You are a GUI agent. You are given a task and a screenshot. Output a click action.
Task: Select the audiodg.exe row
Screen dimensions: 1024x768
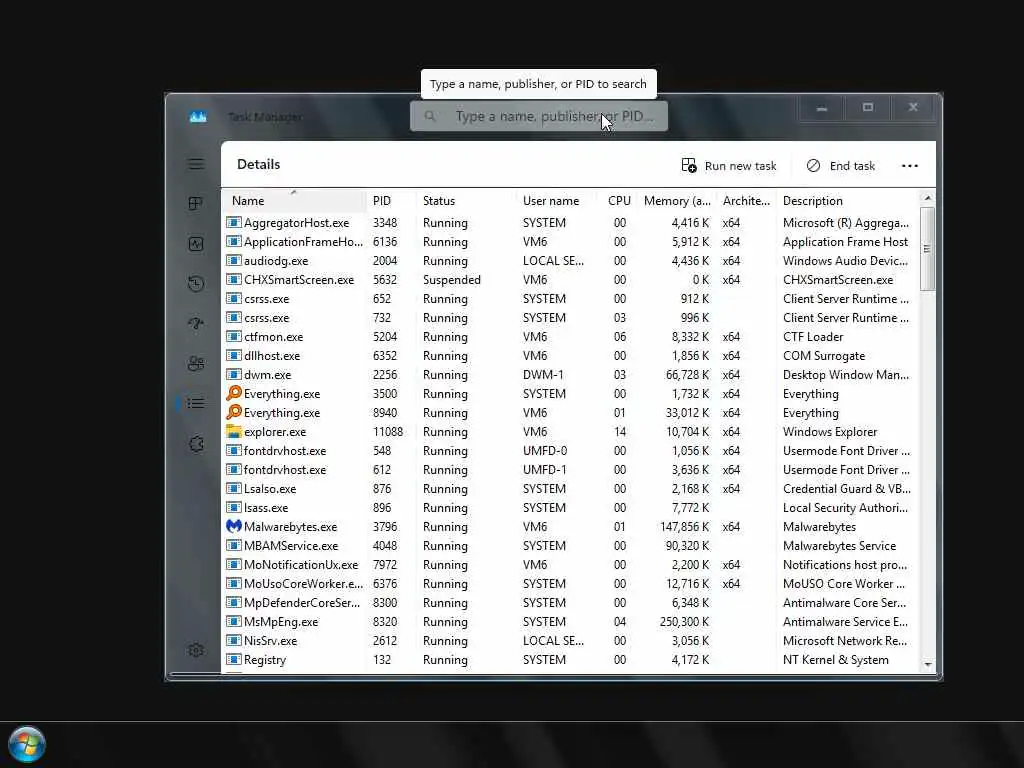[x=569, y=261]
